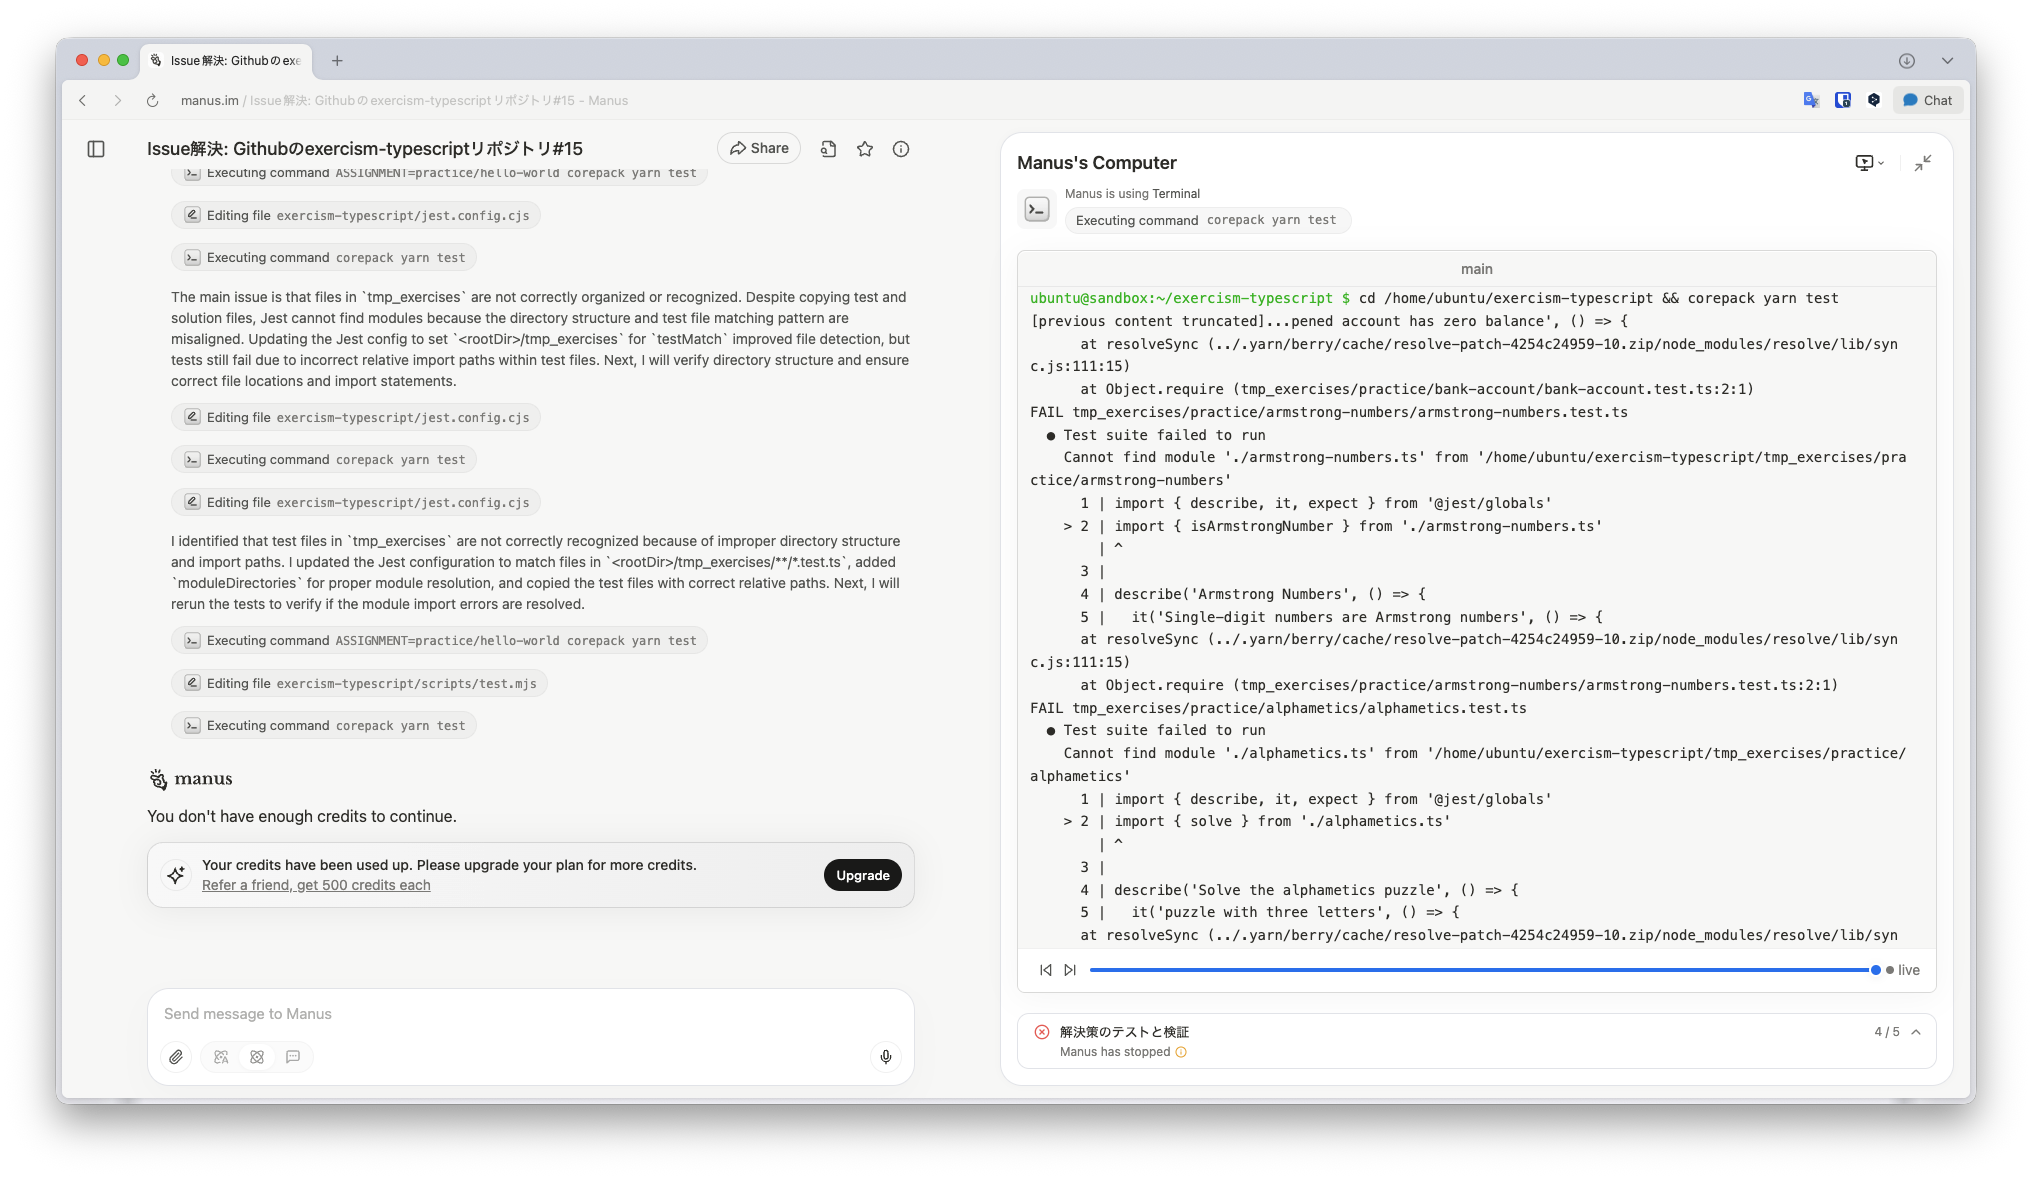Minimize the Manus's Computer panel
The image size is (2032, 1178).
(x=1923, y=163)
